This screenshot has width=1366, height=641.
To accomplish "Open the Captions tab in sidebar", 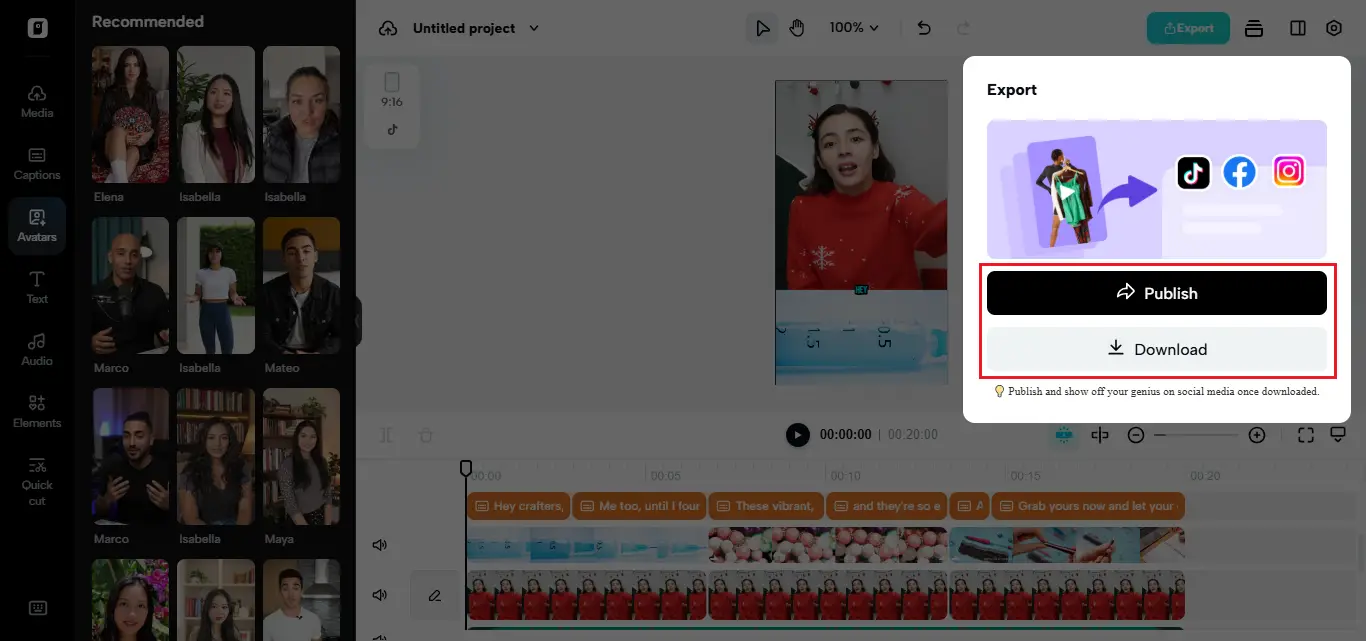I will [x=37, y=164].
